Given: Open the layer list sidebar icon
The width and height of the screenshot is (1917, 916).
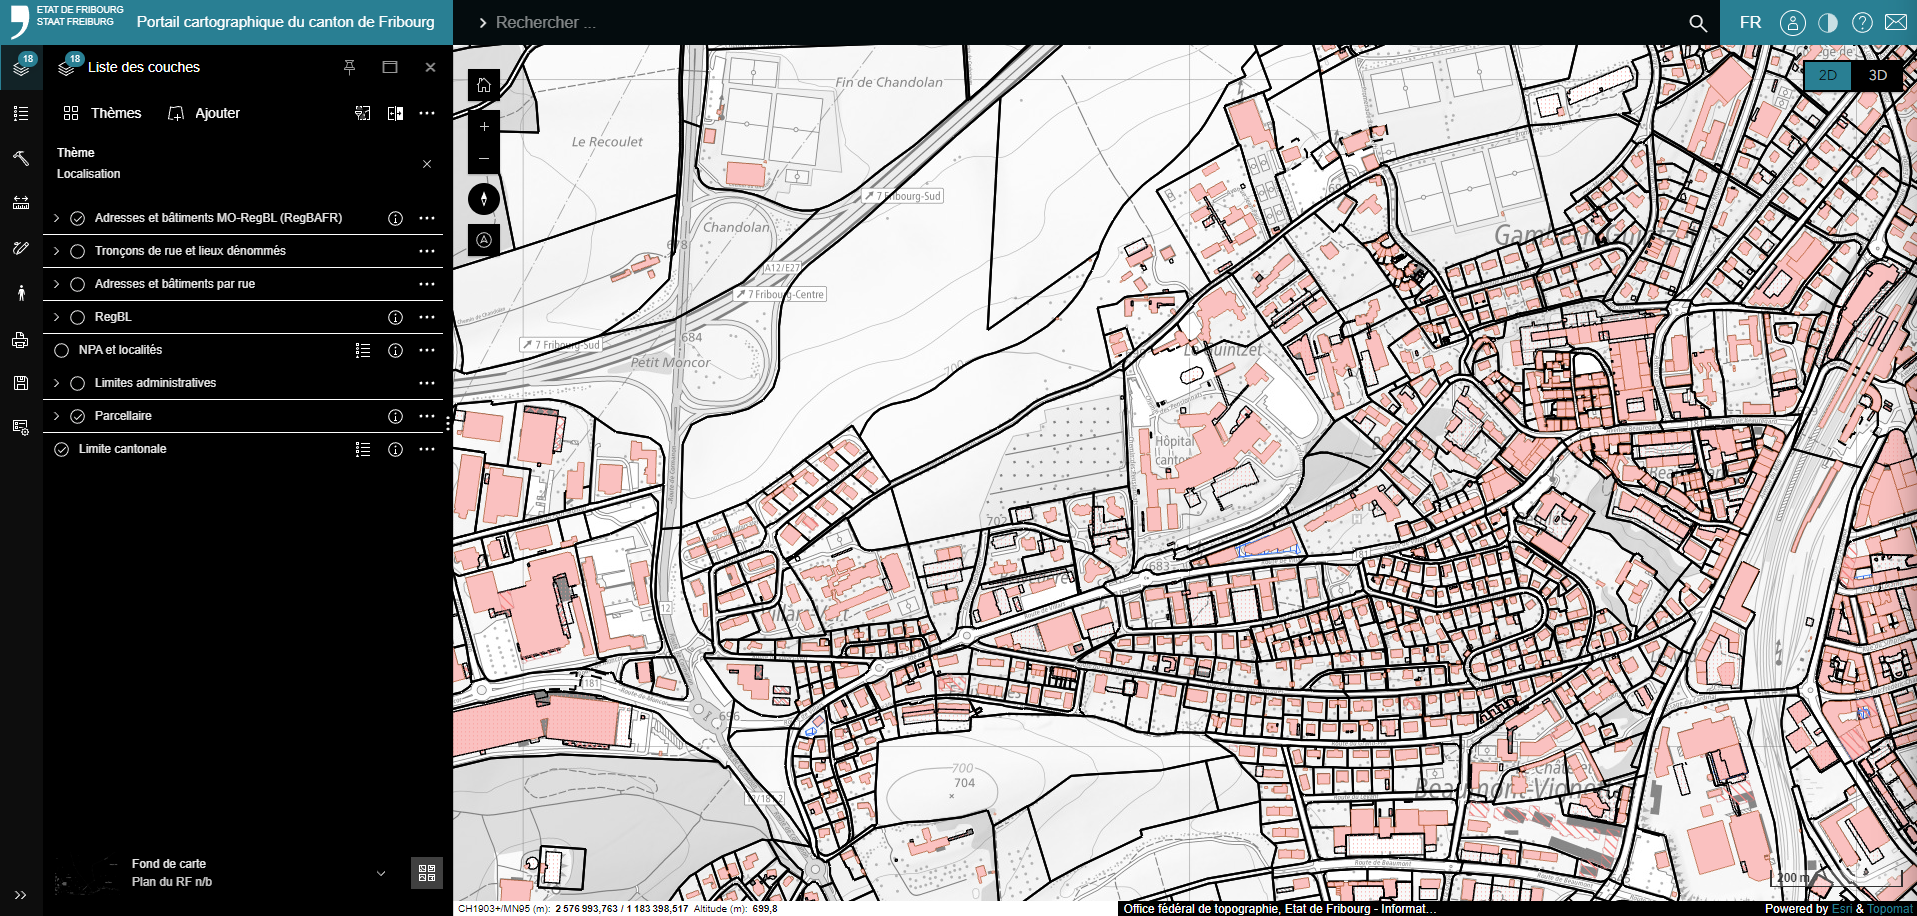Looking at the screenshot, I should pyautogui.click(x=21, y=68).
